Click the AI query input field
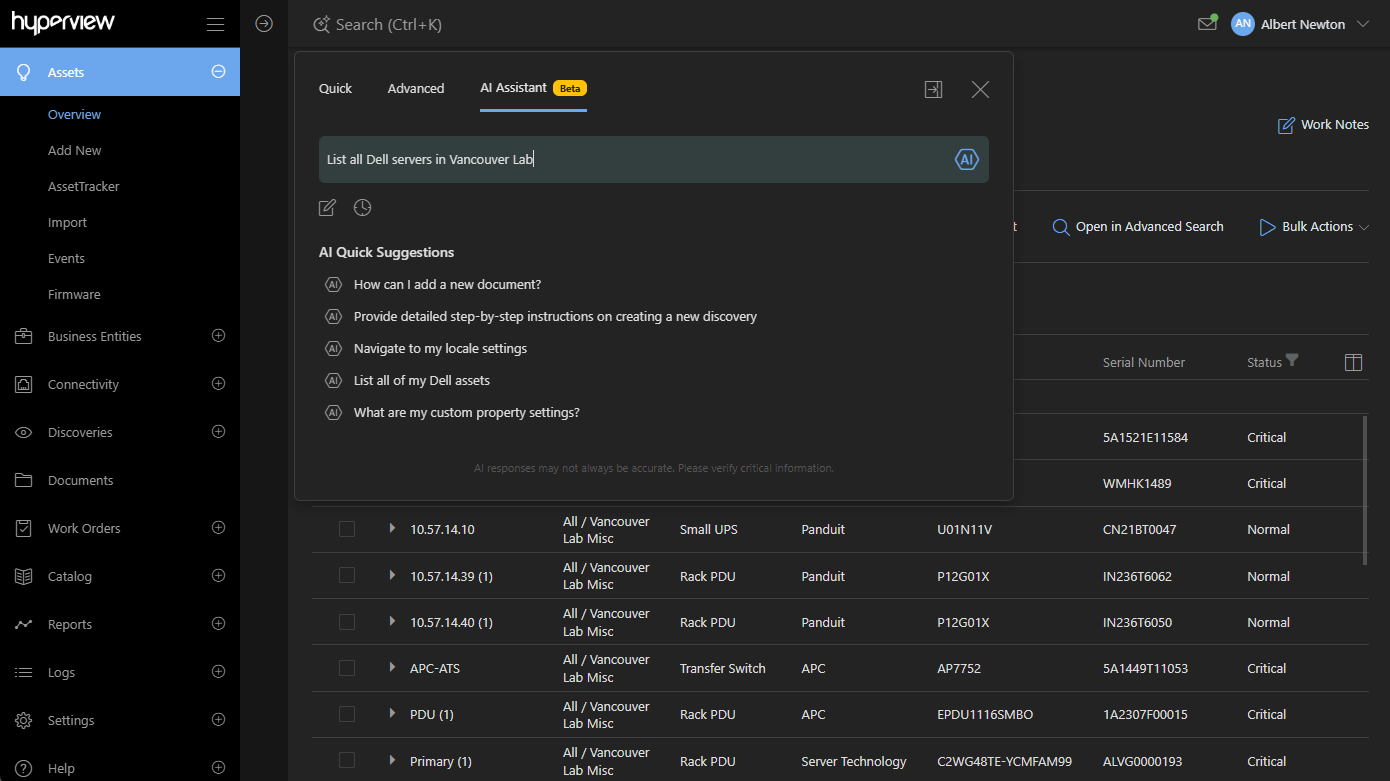 (630, 160)
